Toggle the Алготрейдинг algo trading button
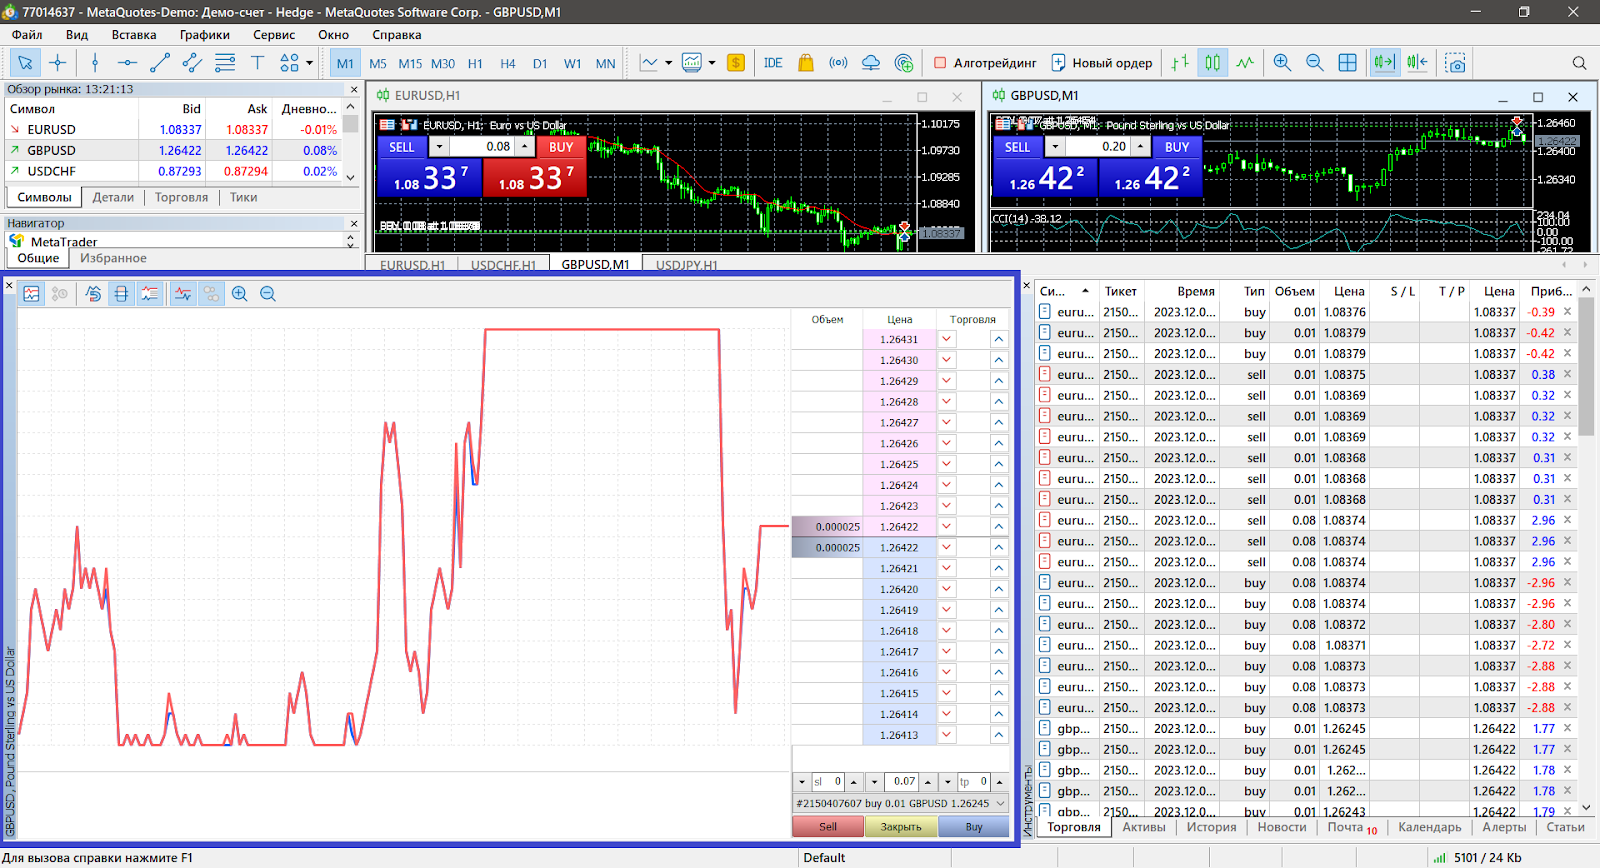 [985, 63]
